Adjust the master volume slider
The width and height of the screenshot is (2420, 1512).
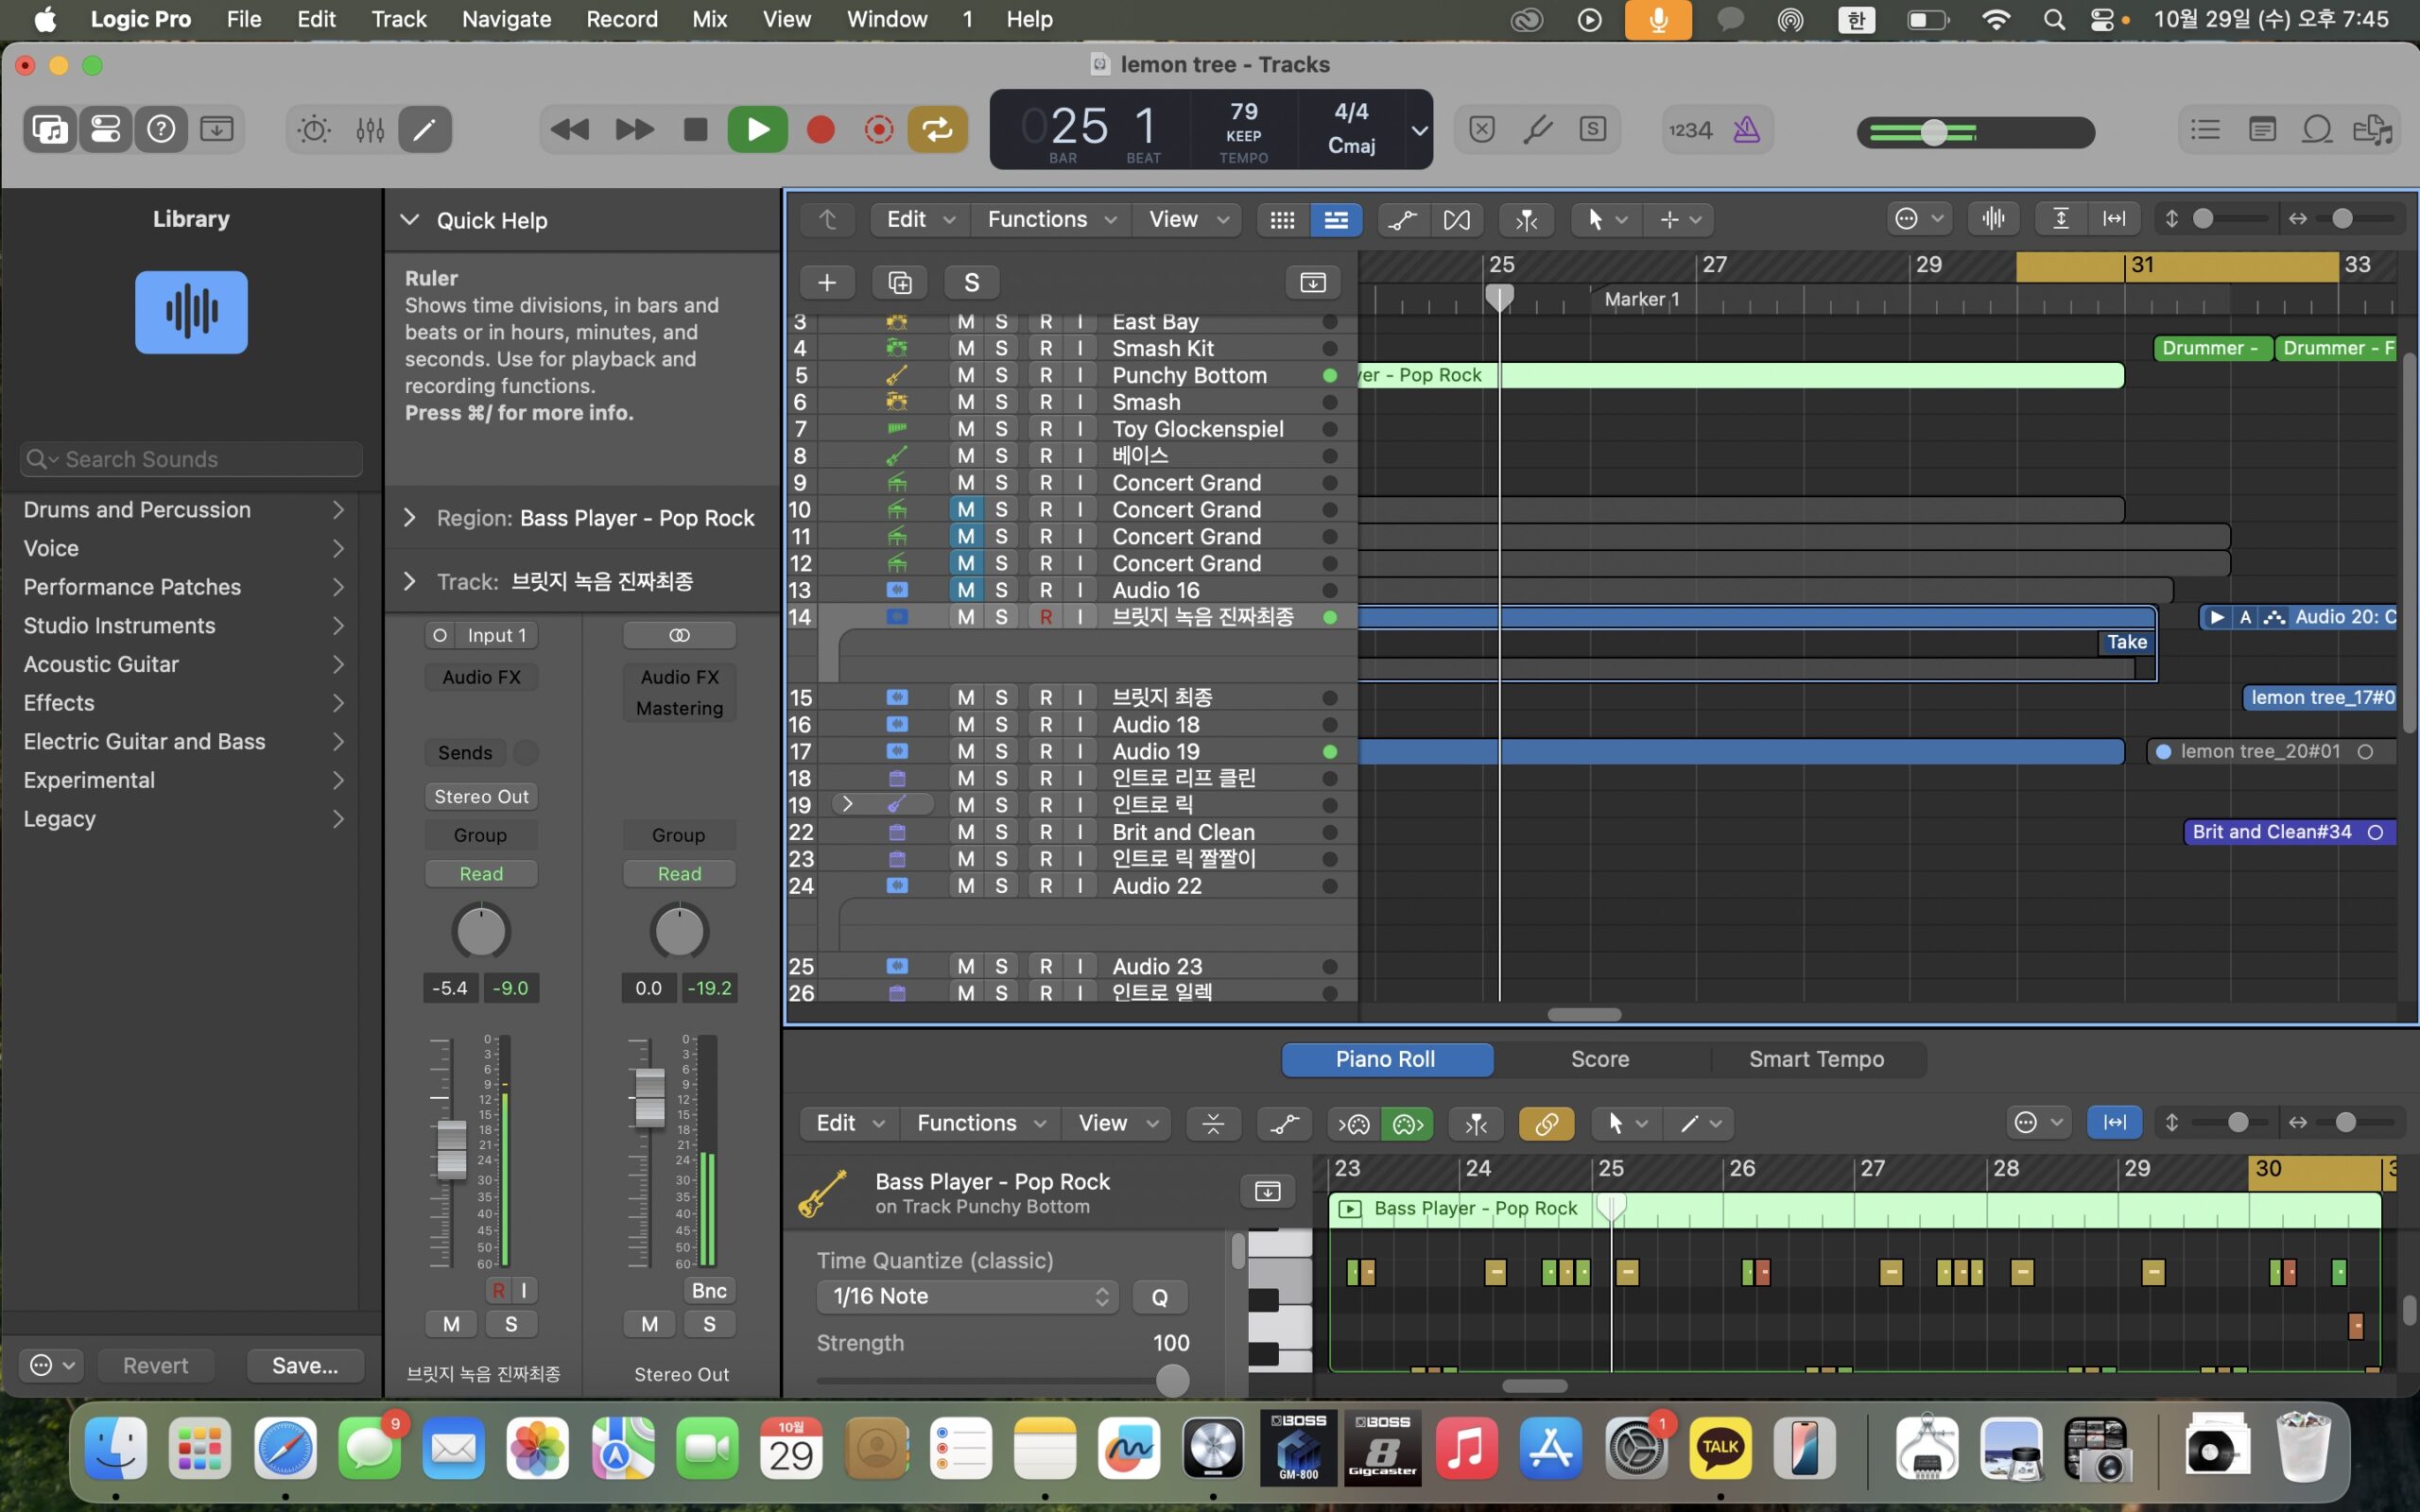point(1933,132)
